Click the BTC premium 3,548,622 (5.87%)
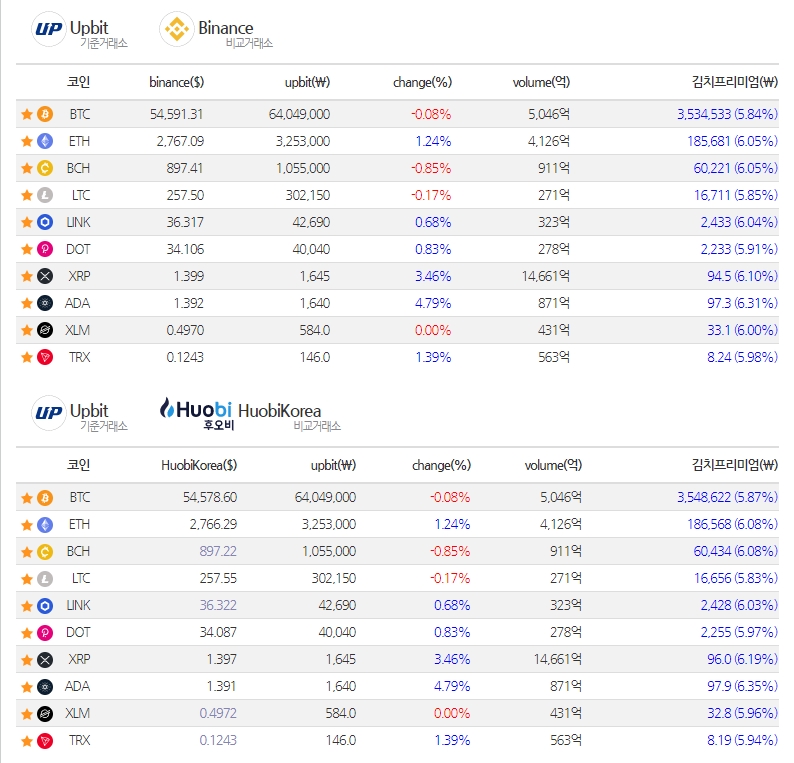 tap(728, 498)
